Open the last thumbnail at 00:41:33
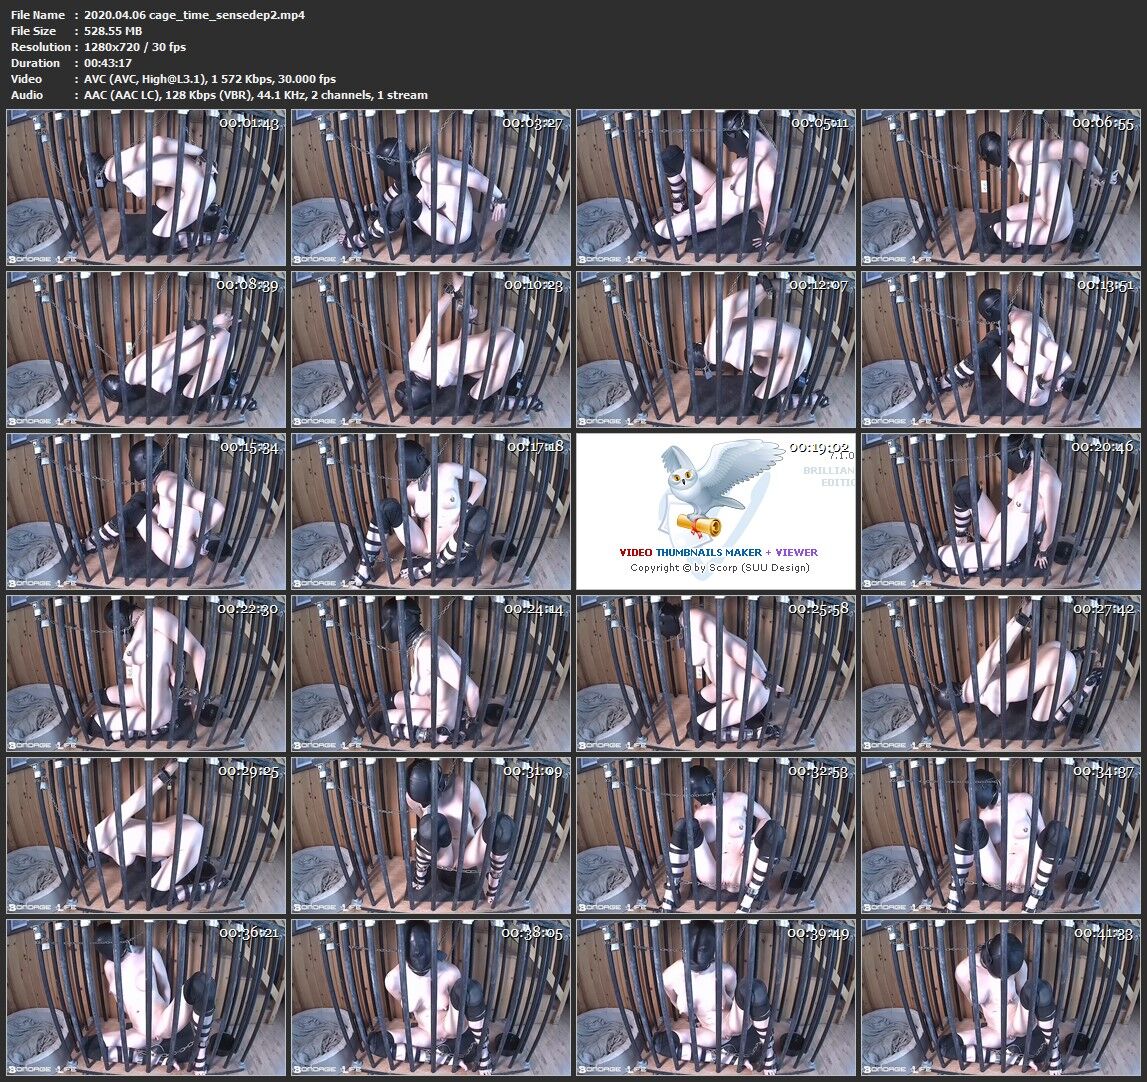The image size is (1147, 1082). point(1000,997)
